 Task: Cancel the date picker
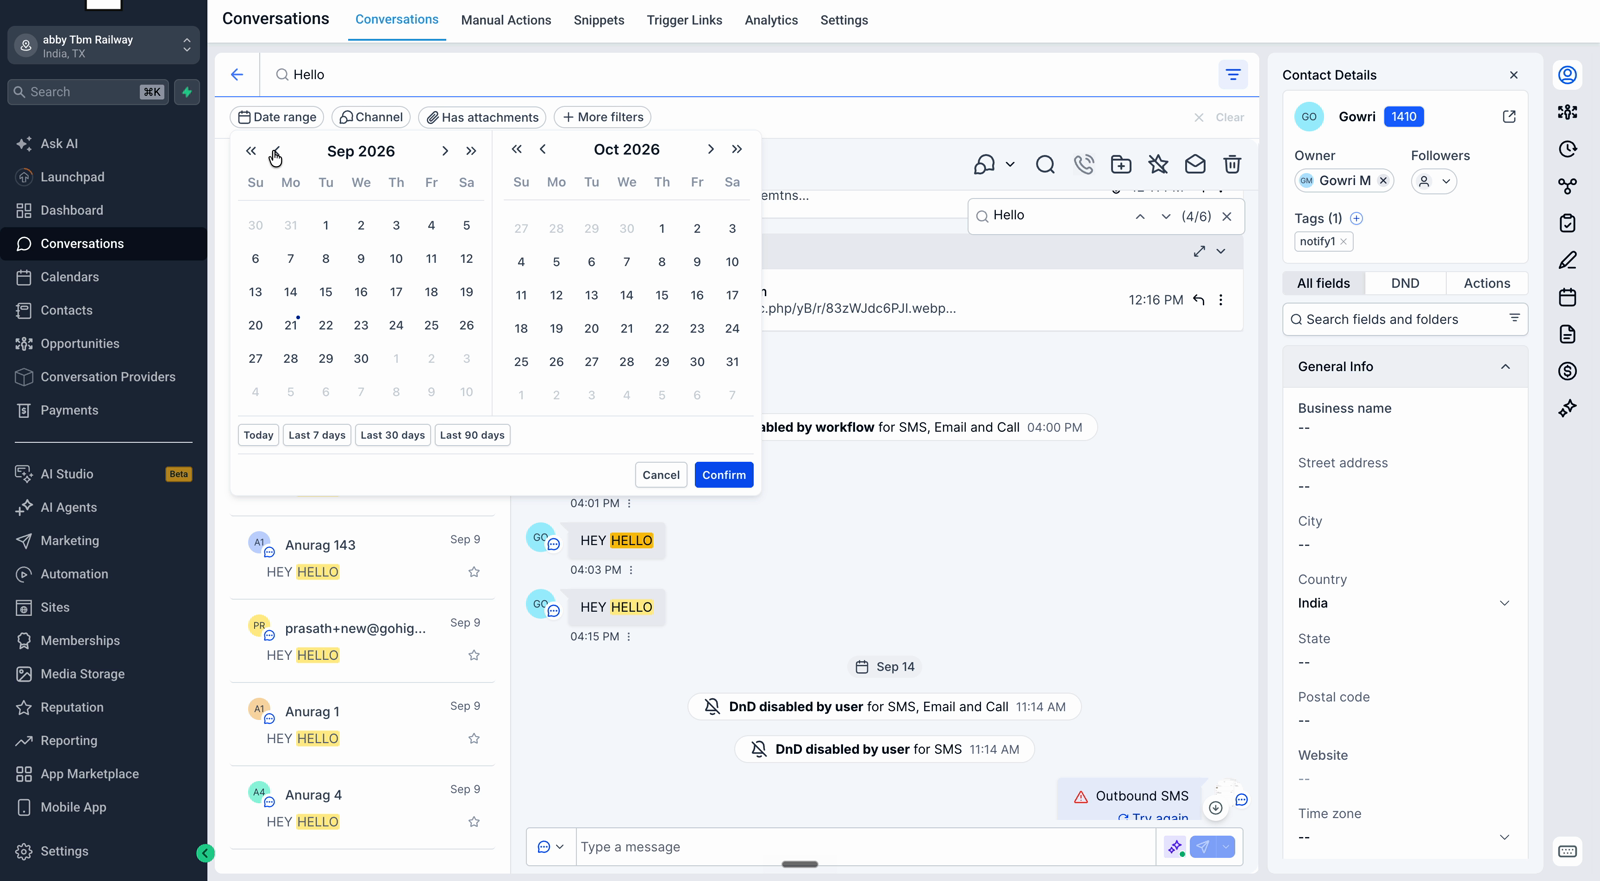(661, 475)
